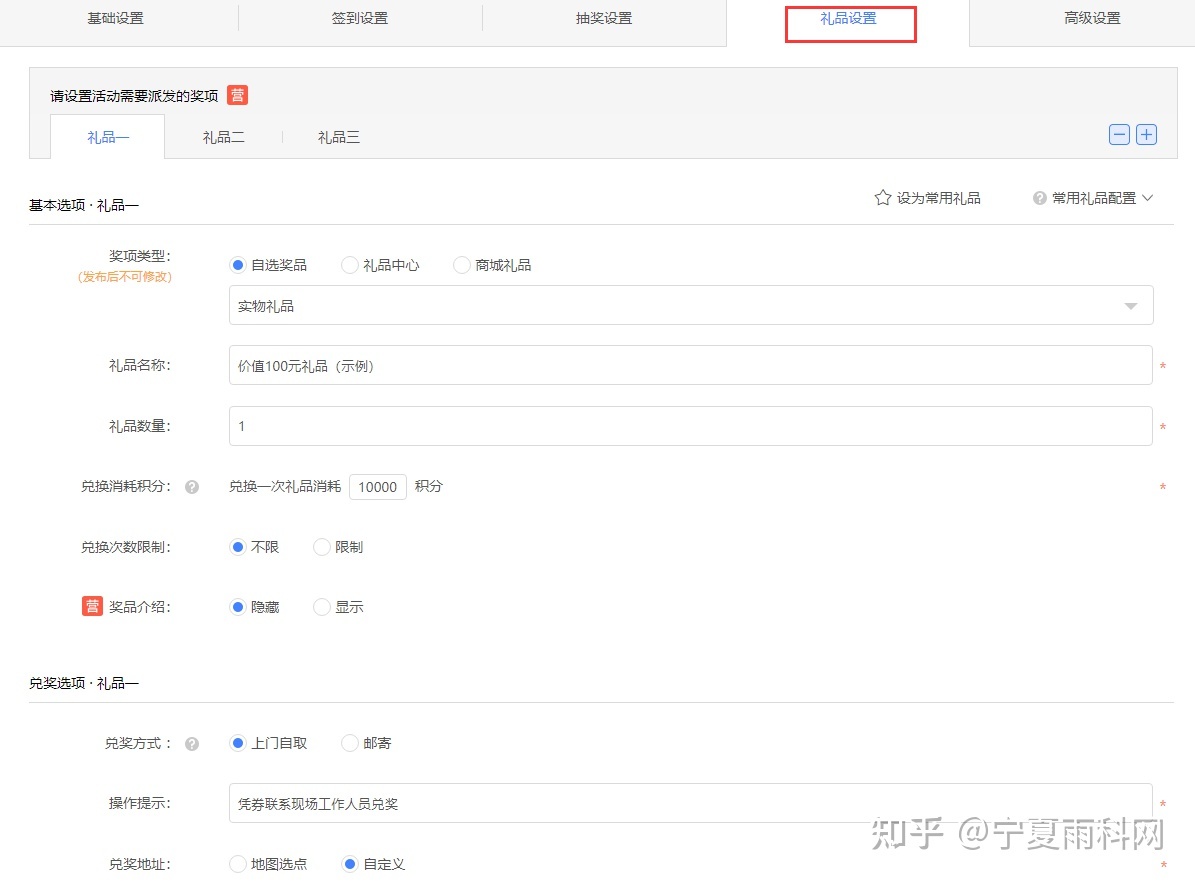The width and height of the screenshot is (1195, 882).
Task: Choose 限制 for 兑换次数限制
Action: (x=322, y=547)
